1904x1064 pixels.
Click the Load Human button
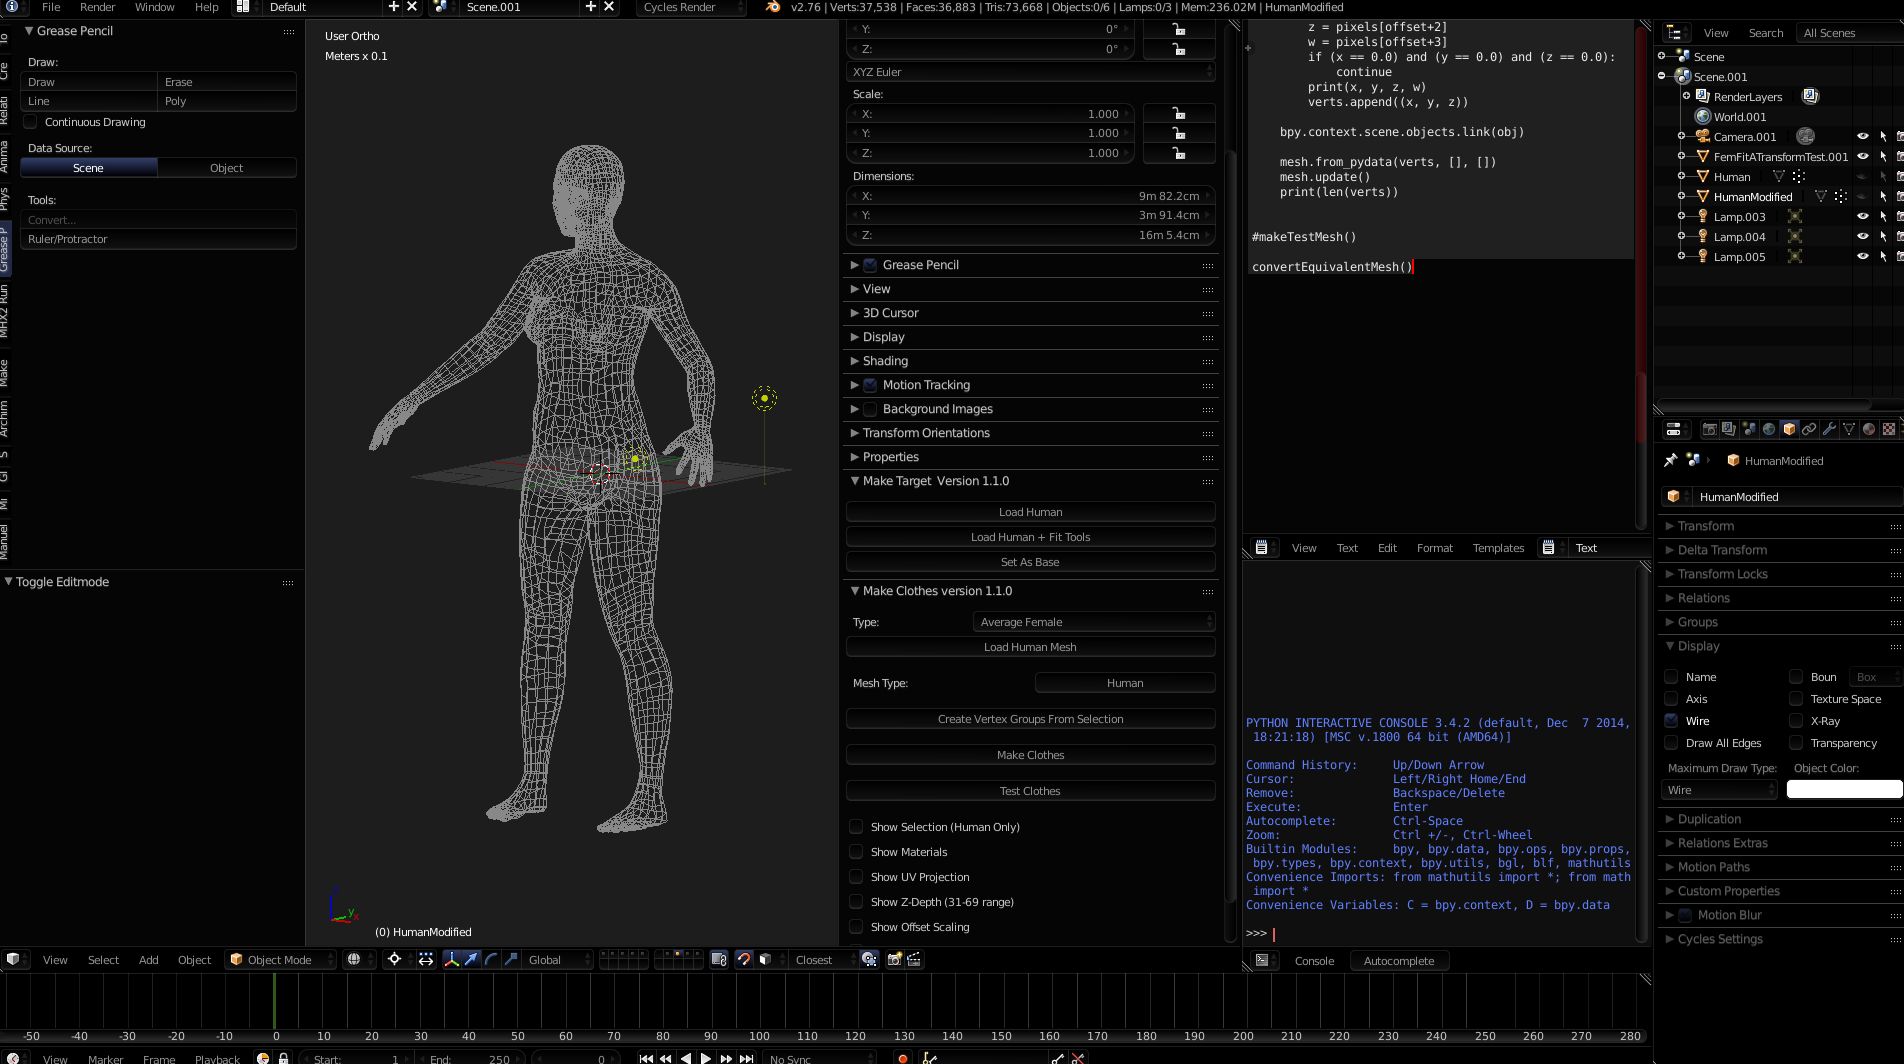(1031, 512)
